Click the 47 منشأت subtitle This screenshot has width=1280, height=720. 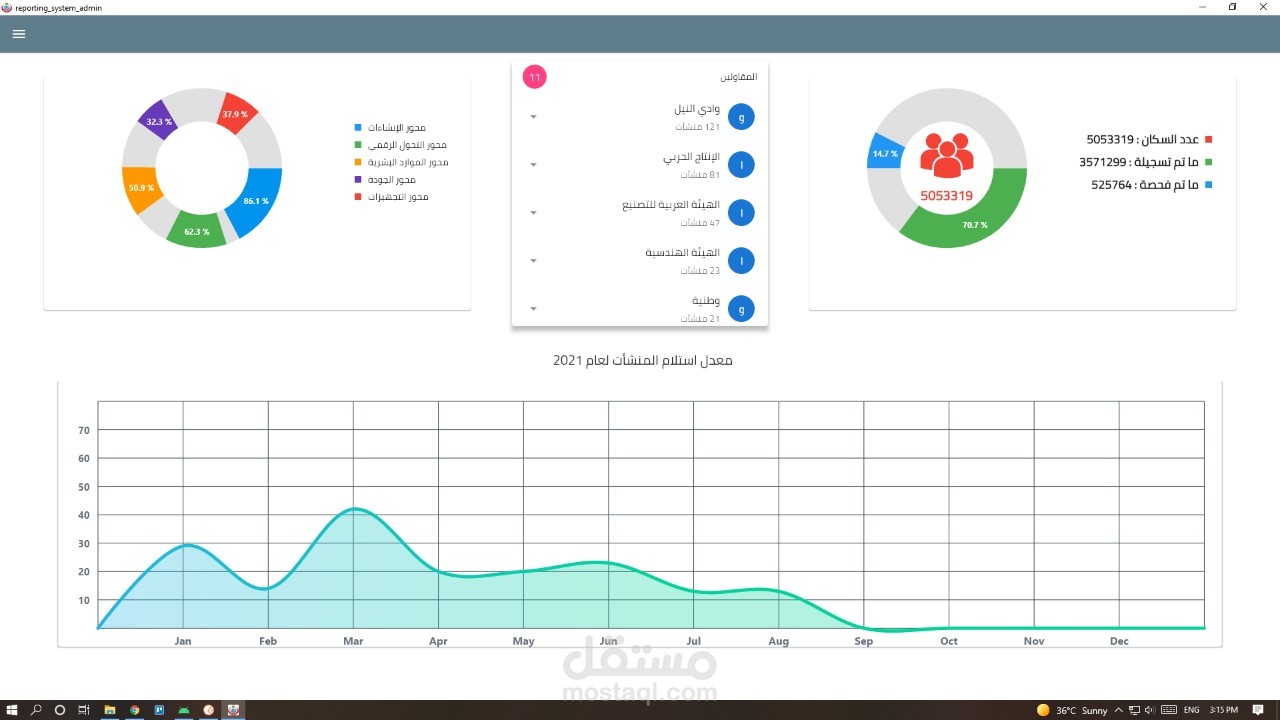click(700, 223)
